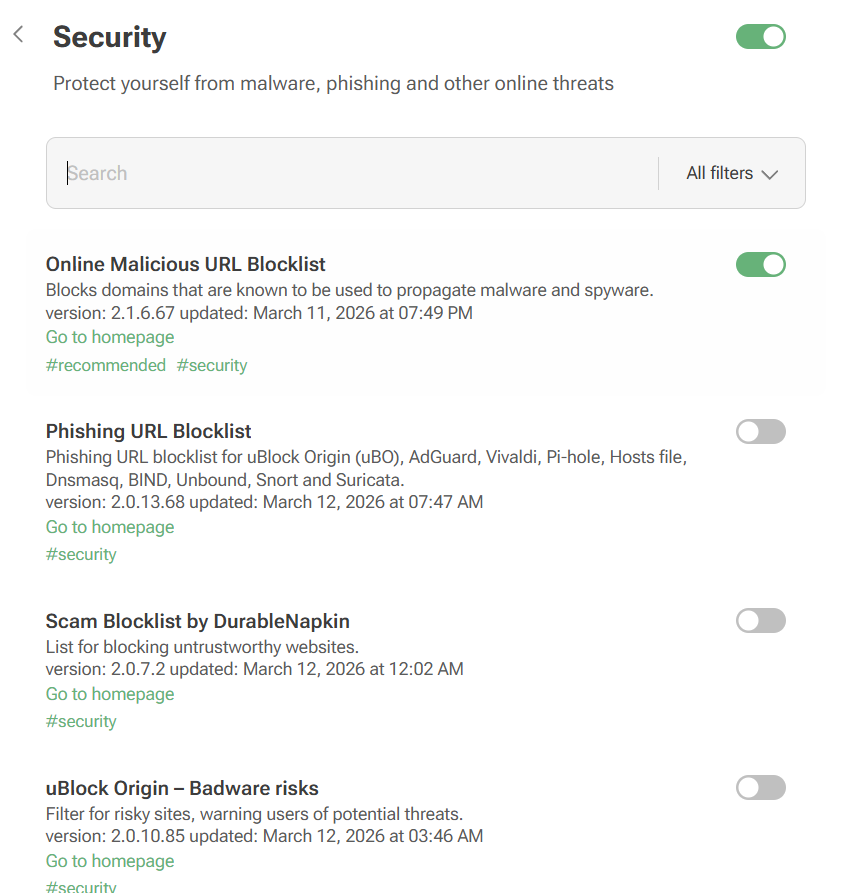
Task: Click the Phishing URL Blocklist title
Action: click(148, 431)
